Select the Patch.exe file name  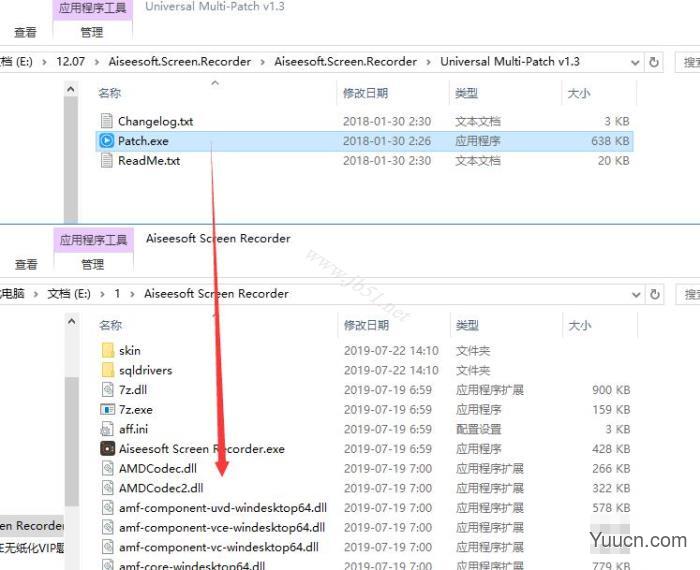pyautogui.click(x=143, y=141)
